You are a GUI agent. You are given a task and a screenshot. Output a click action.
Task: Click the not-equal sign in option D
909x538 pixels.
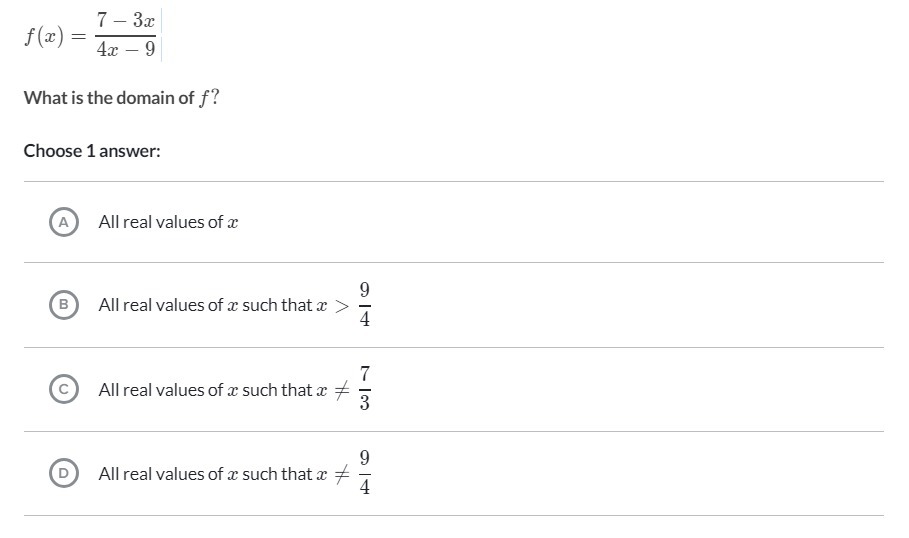(x=342, y=474)
